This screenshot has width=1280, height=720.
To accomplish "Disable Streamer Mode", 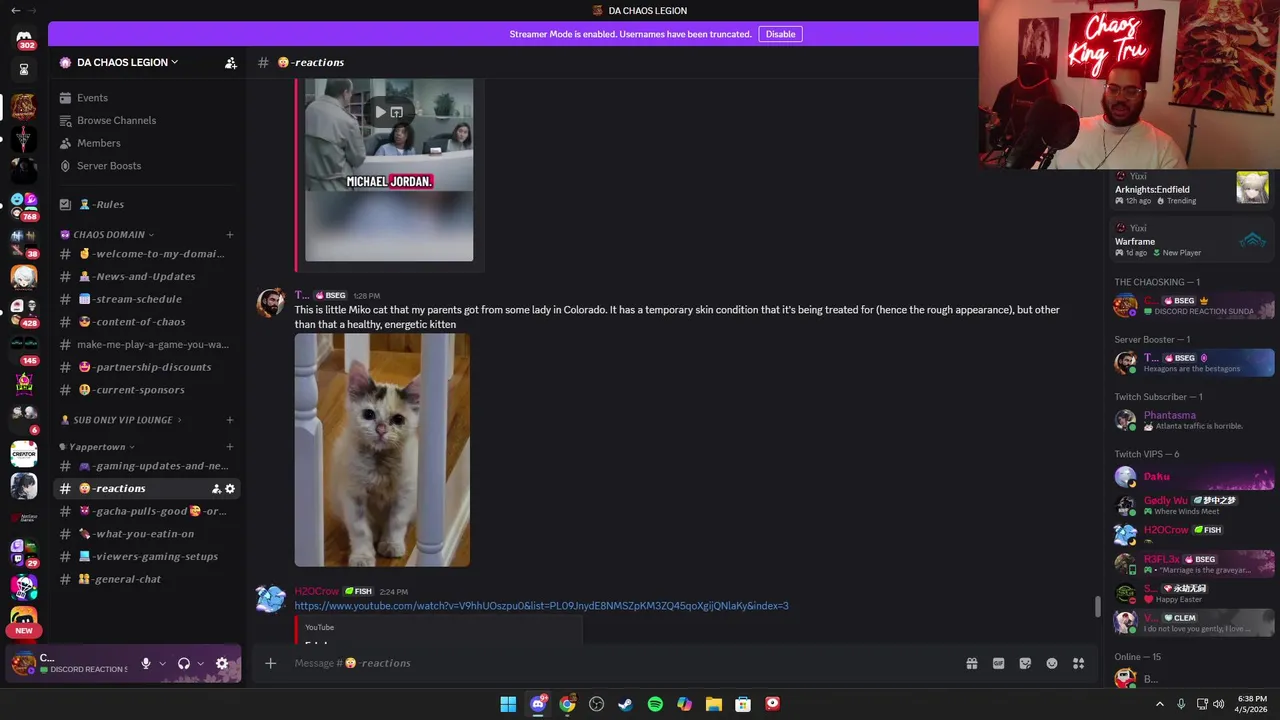I will (780, 34).
